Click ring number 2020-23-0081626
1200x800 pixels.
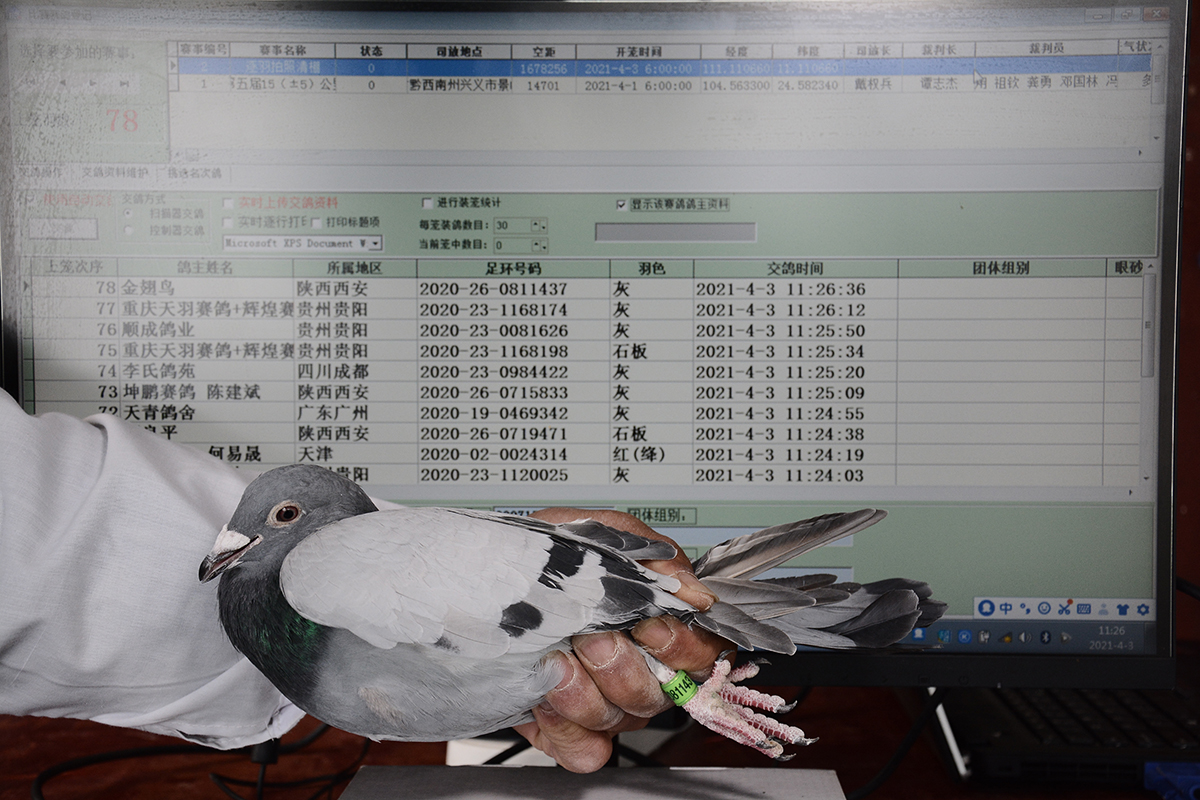coord(493,330)
